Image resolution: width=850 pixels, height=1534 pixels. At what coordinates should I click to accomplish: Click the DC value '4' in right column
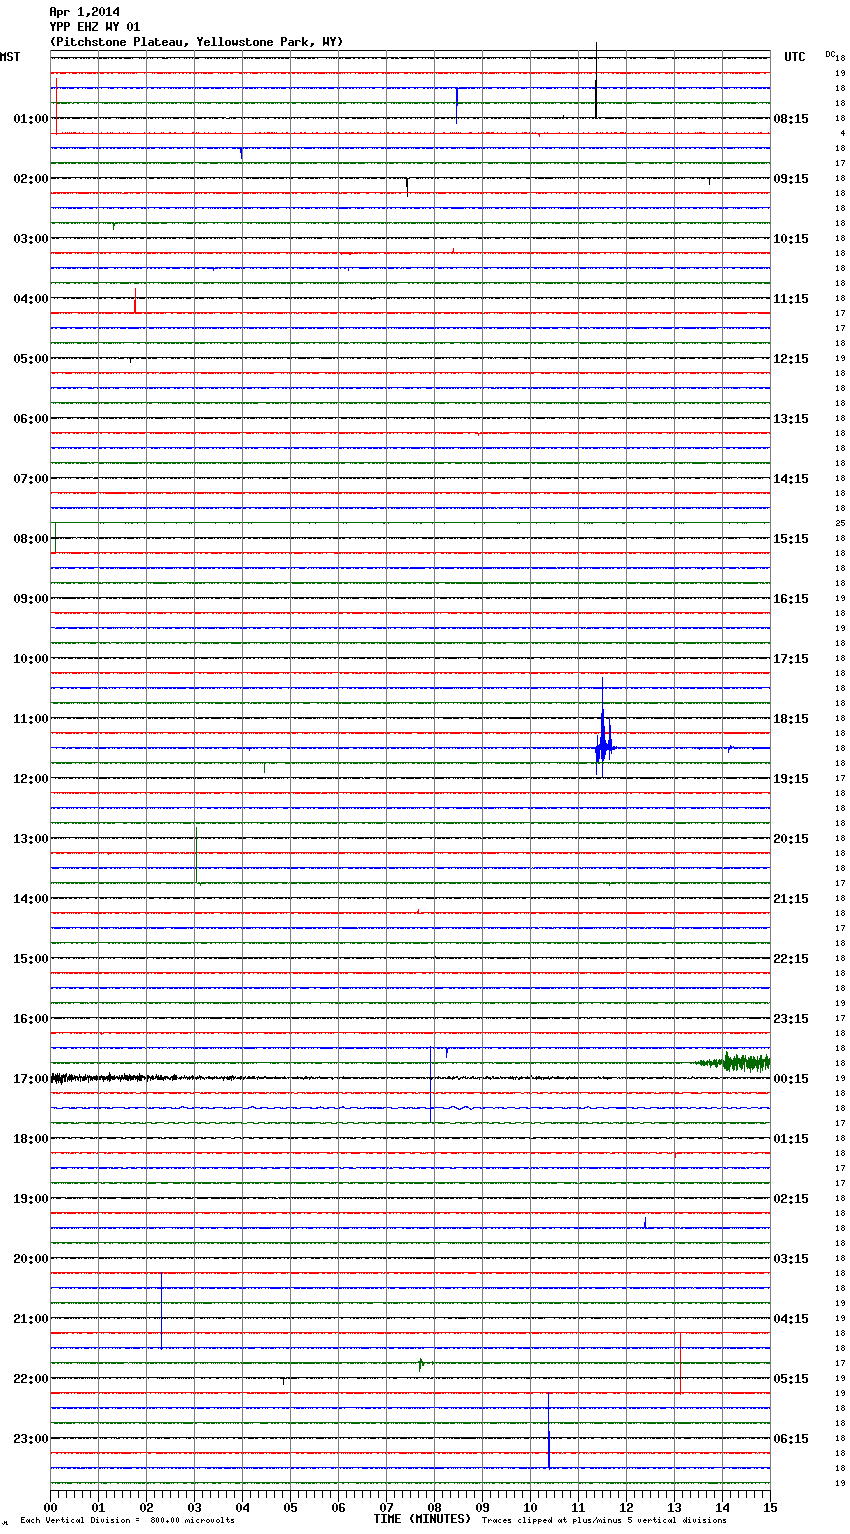coord(841,133)
